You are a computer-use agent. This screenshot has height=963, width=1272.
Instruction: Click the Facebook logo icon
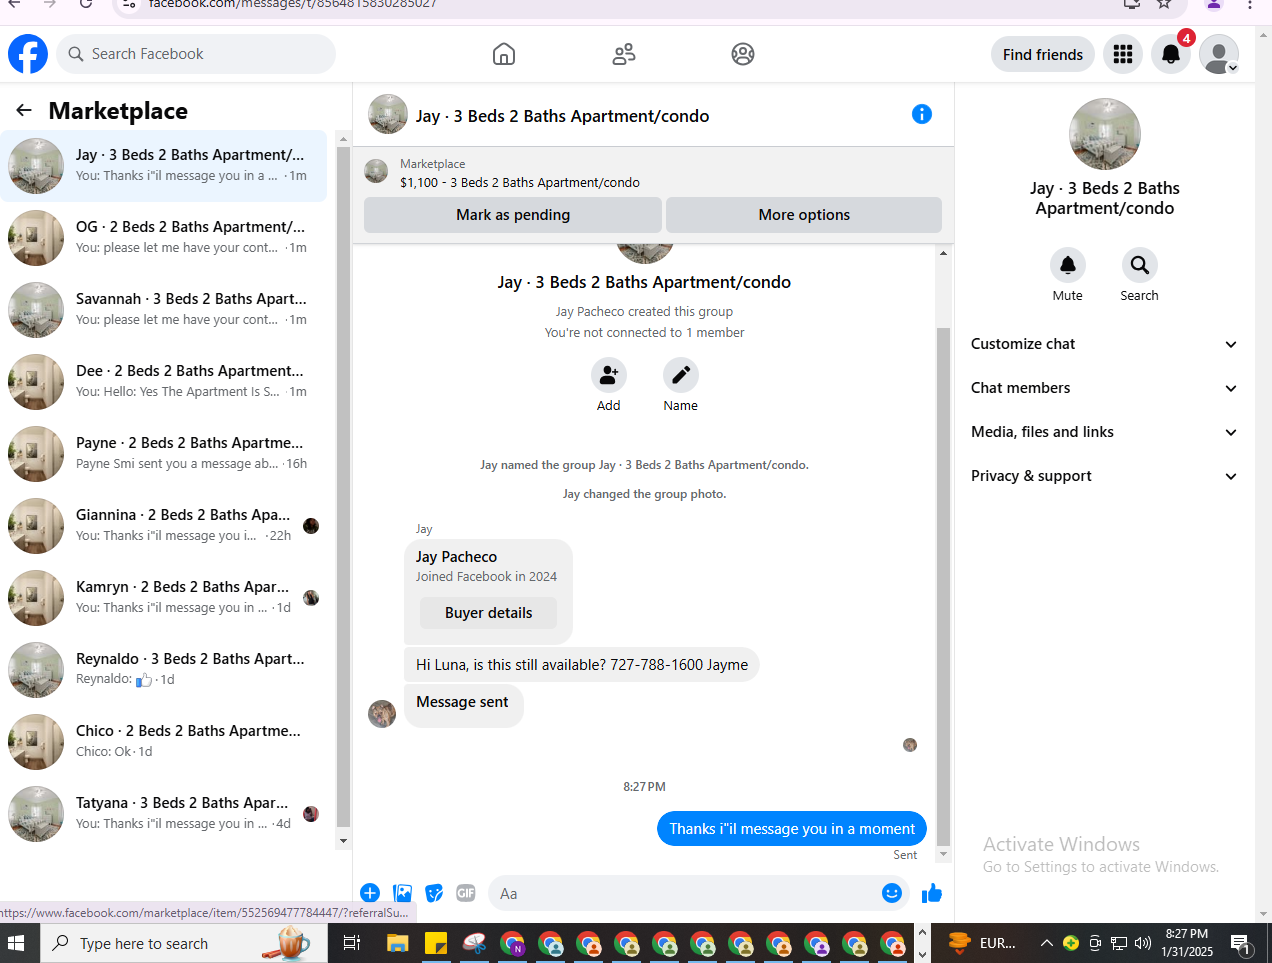28,54
